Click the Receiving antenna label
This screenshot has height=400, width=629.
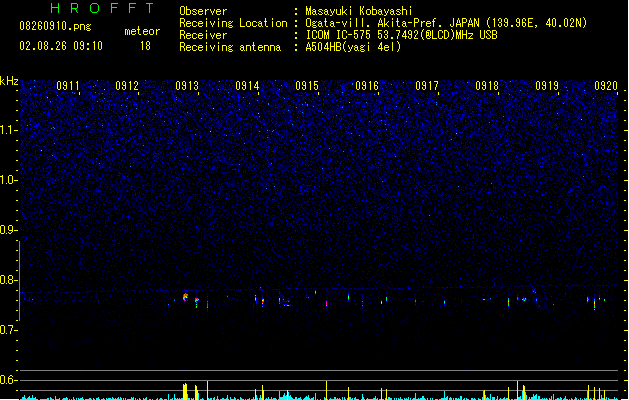[x=230, y=47]
